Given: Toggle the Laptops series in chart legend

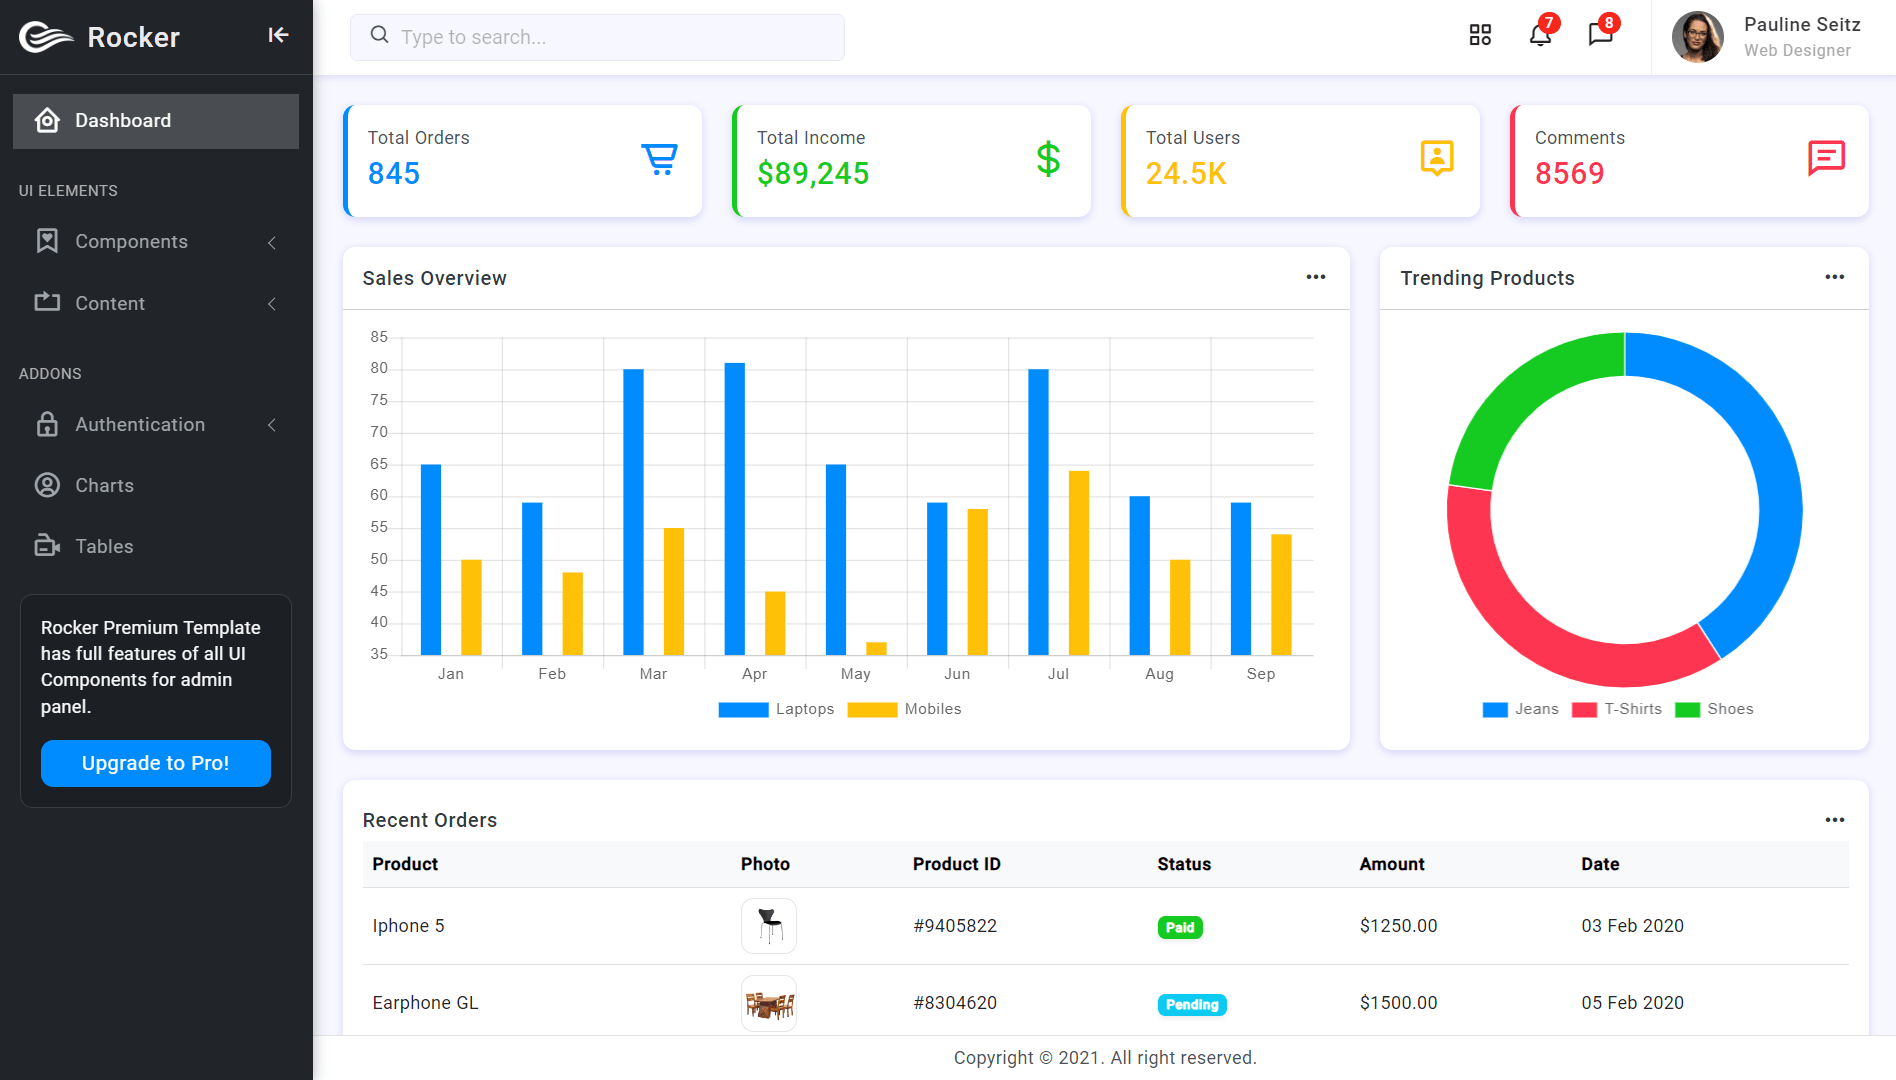Looking at the screenshot, I should click(x=776, y=709).
